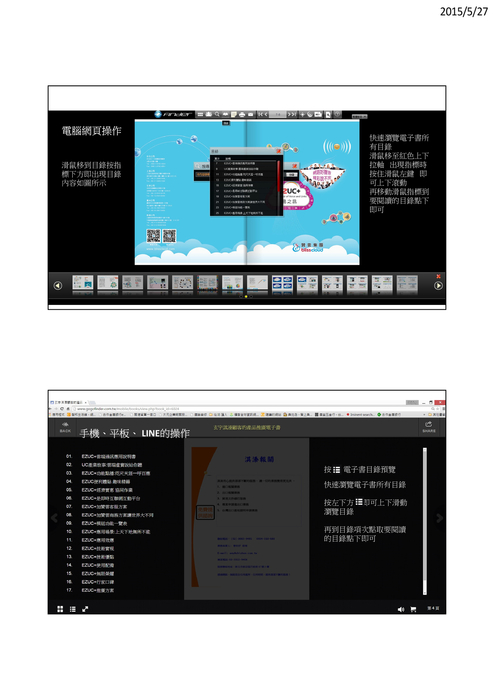Go to next page with right chevron
The width and height of the screenshot is (494, 700).
coord(440,518)
